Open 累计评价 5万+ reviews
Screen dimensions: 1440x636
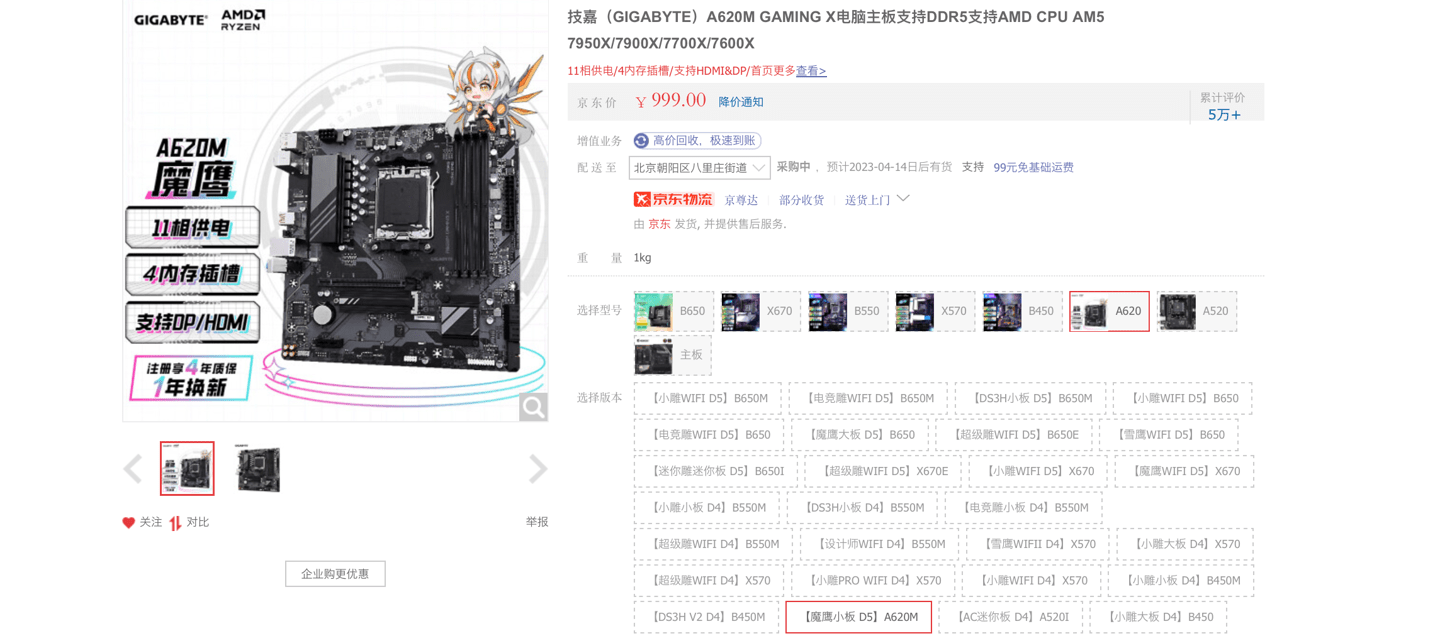tap(1223, 106)
